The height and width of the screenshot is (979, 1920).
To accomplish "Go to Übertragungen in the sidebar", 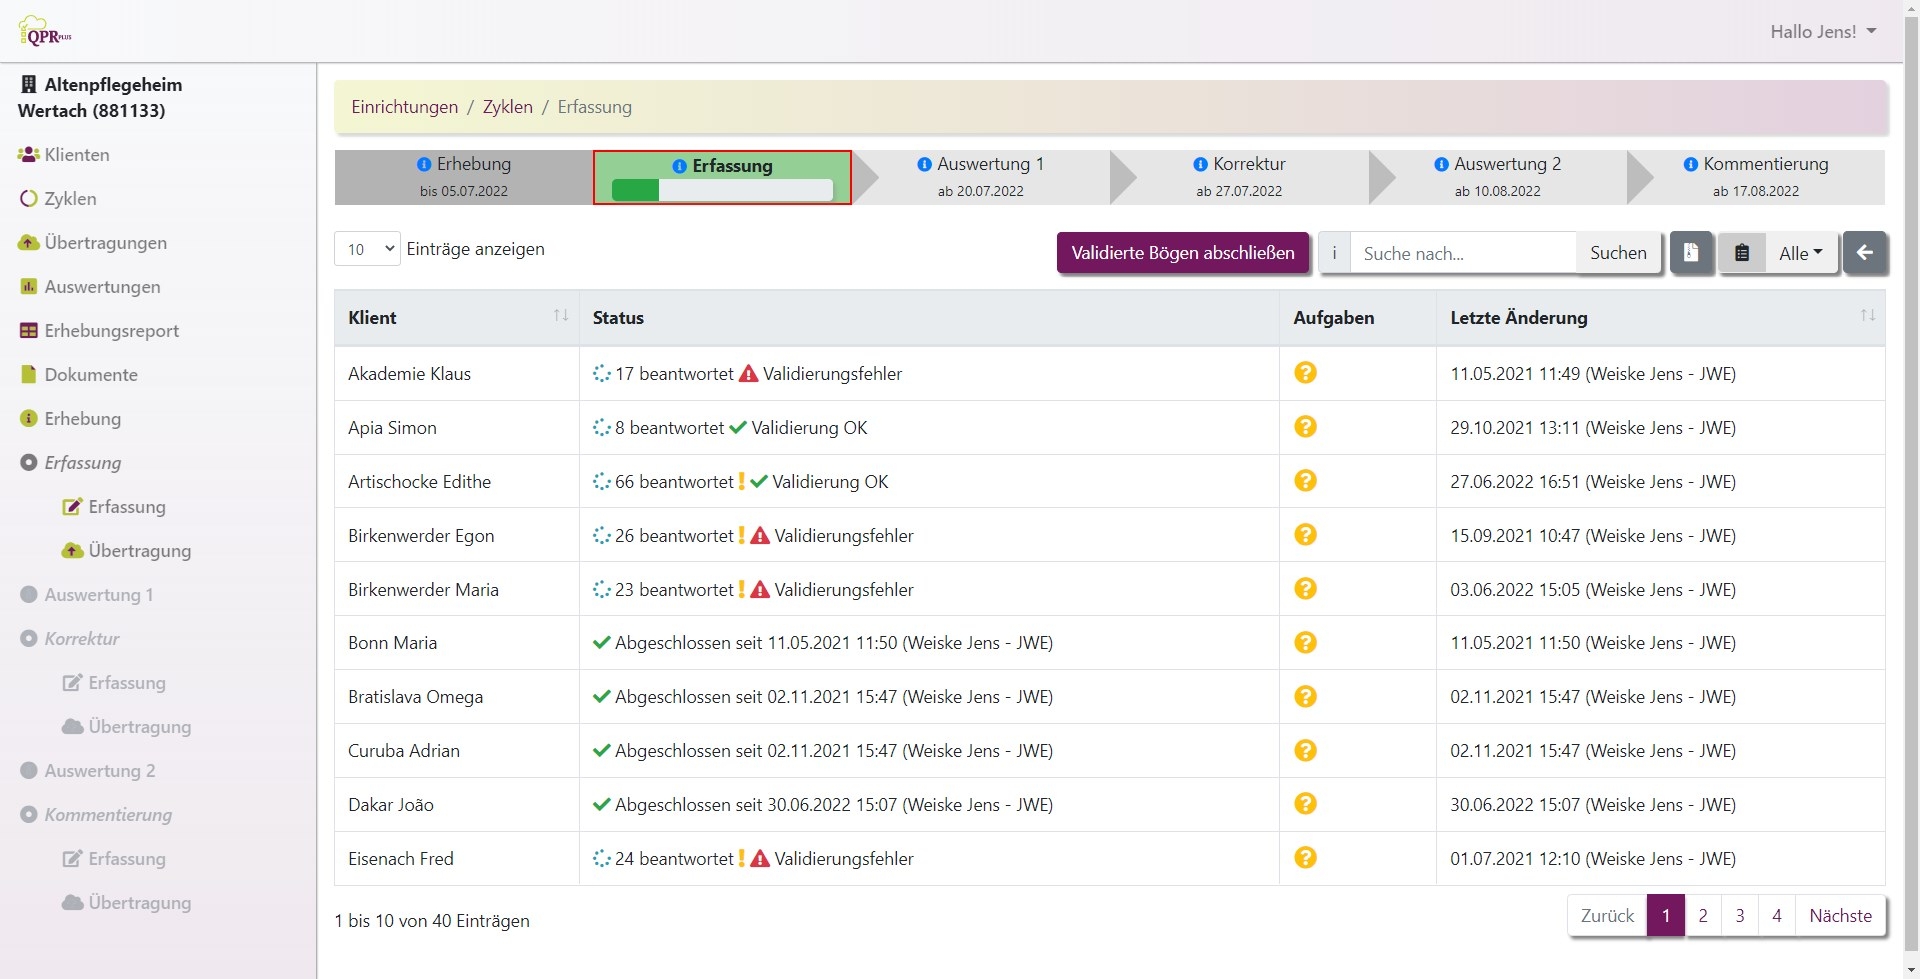I will pos(93,243).
